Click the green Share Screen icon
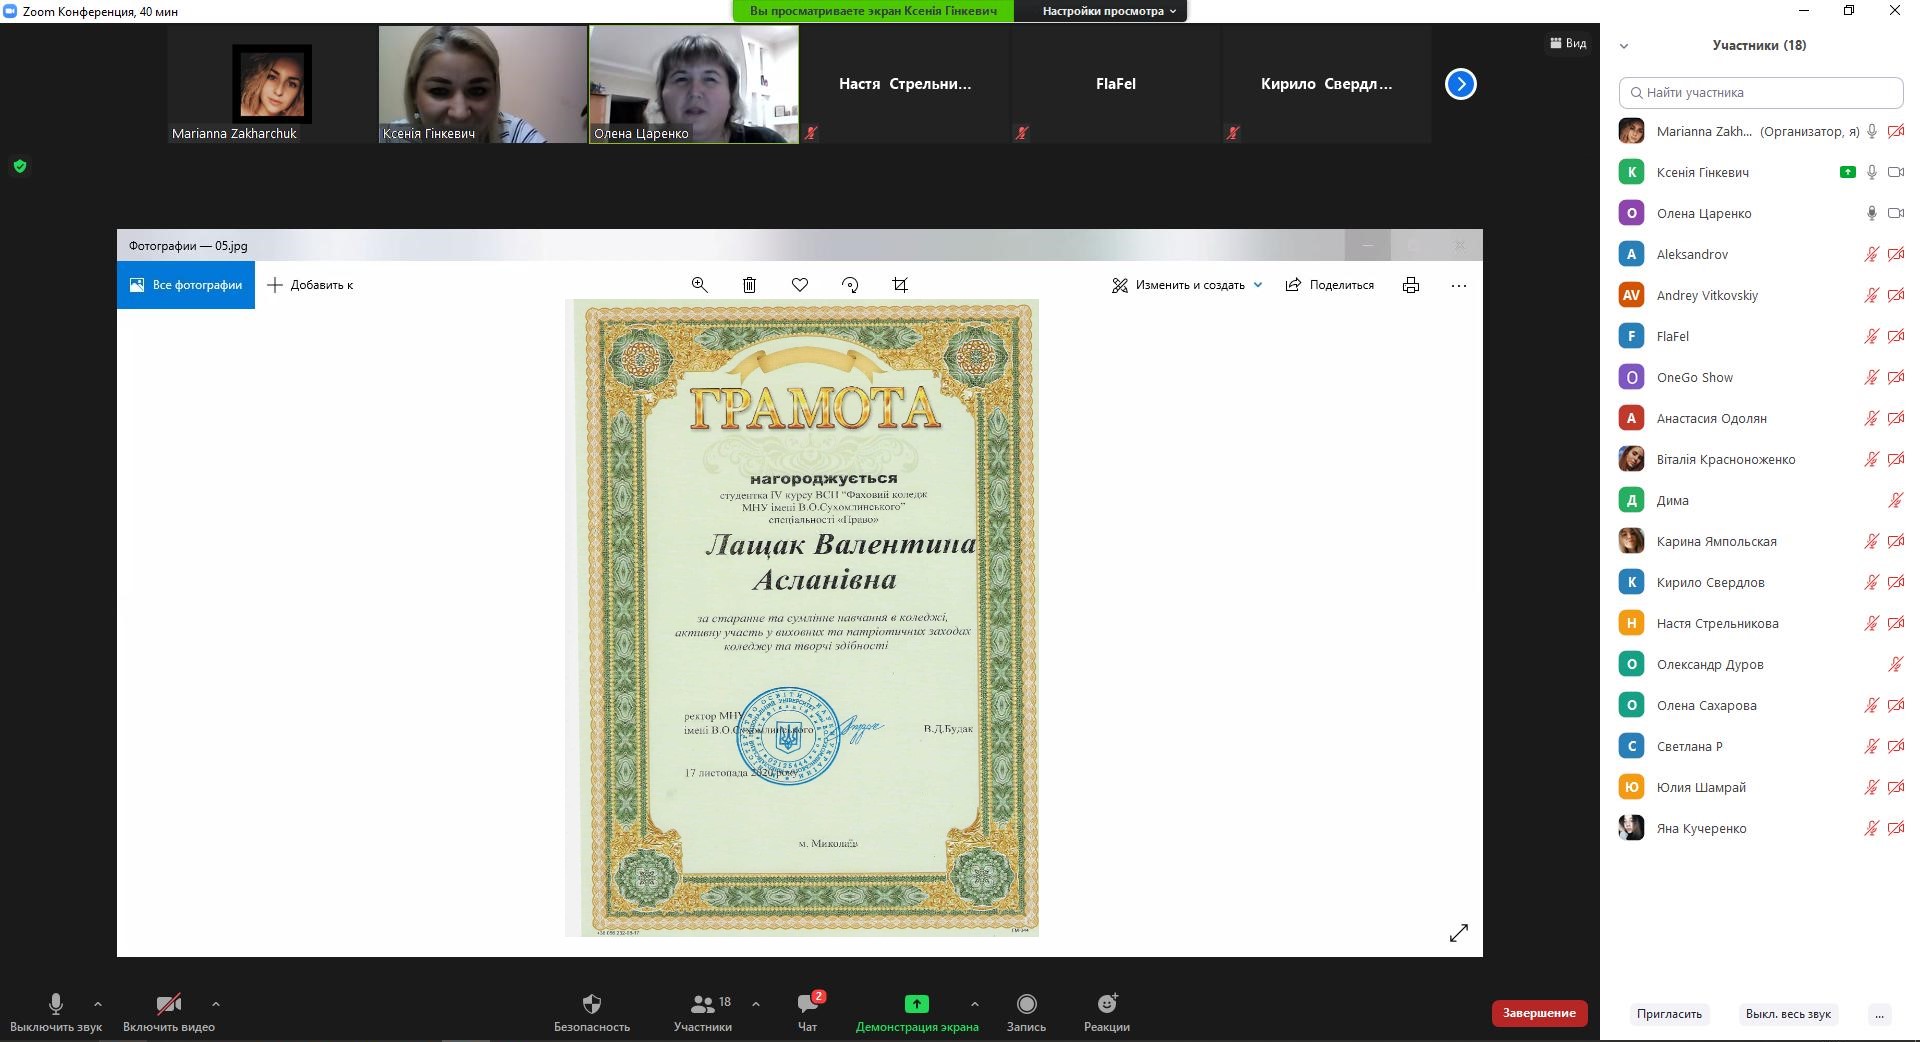The width and height of the screenshot is (1920, 1042). [x=916, y=1004]
